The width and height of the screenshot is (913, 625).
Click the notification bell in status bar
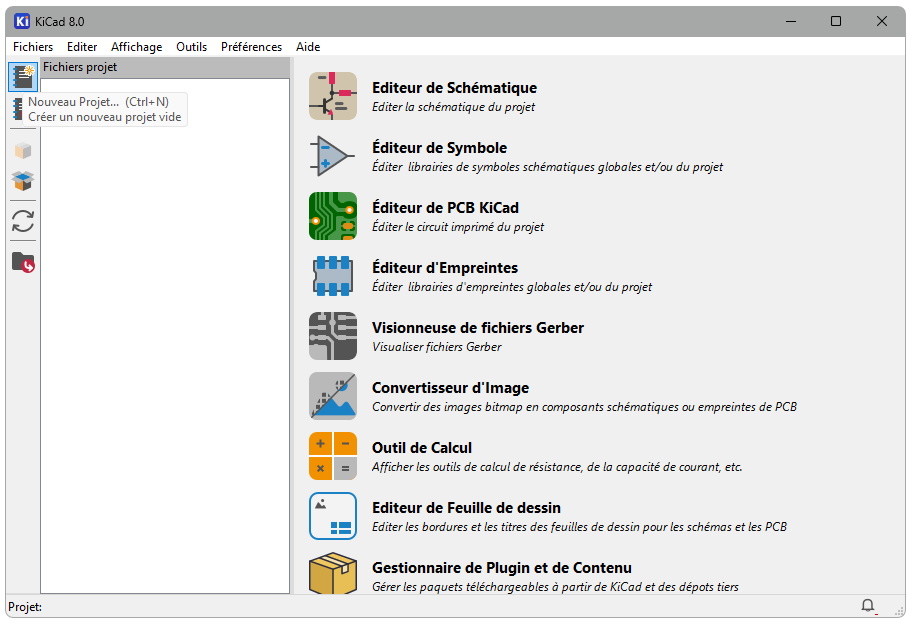[x=868, y=606]
